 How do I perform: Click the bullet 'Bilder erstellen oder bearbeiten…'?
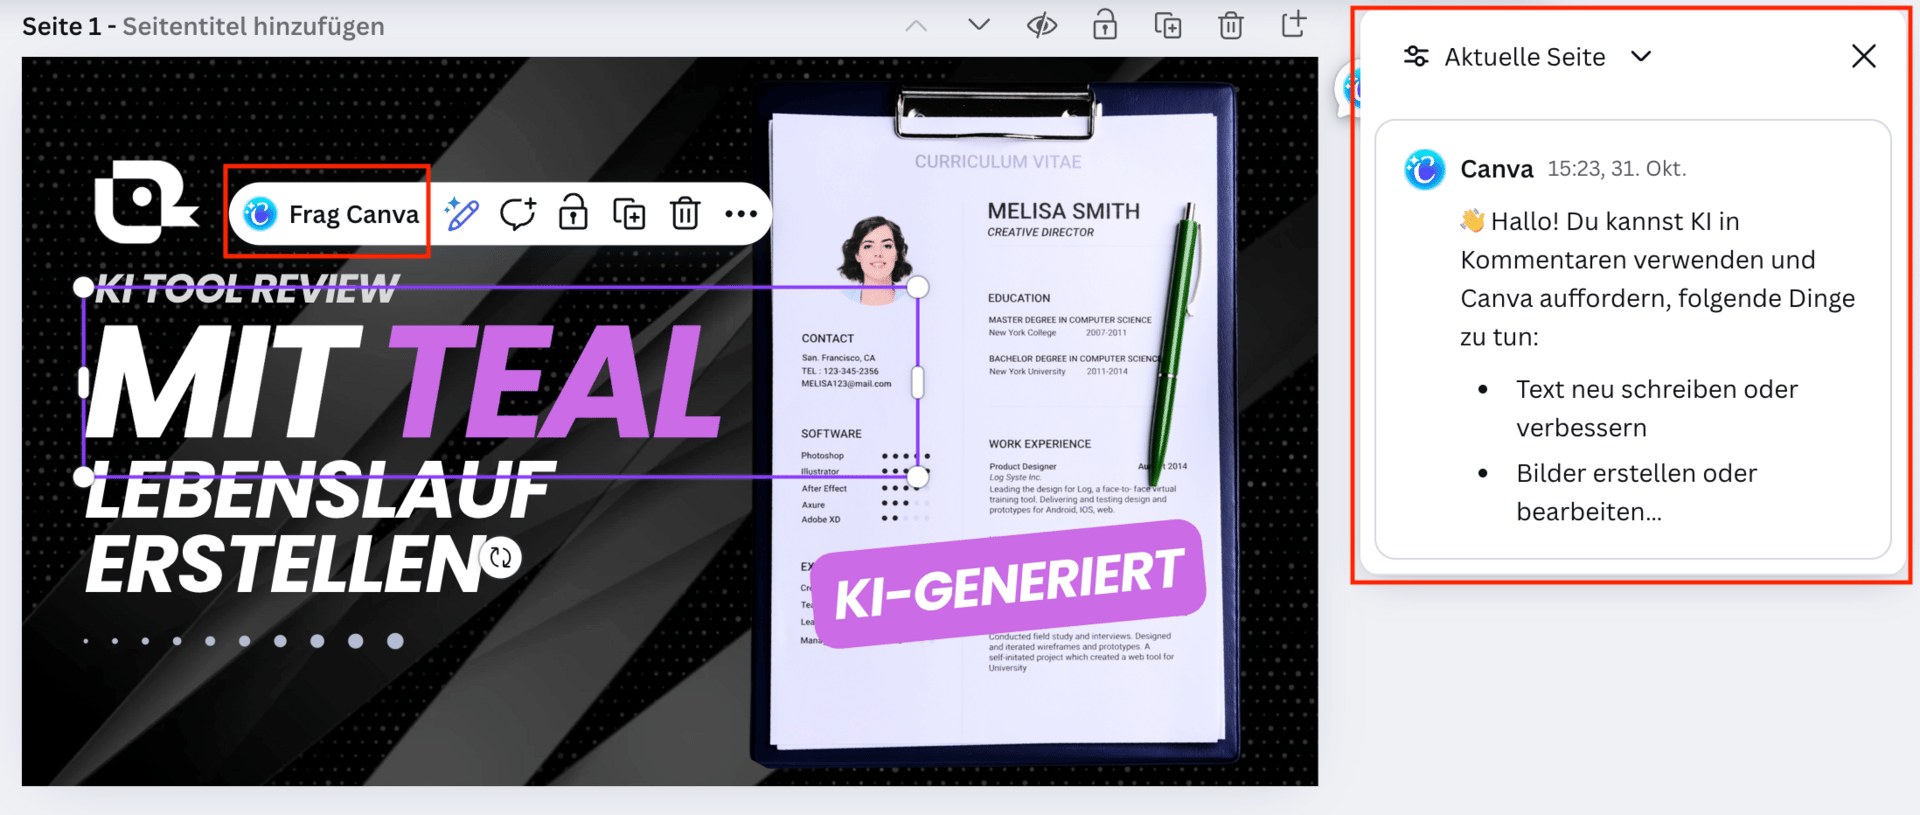1636,492
